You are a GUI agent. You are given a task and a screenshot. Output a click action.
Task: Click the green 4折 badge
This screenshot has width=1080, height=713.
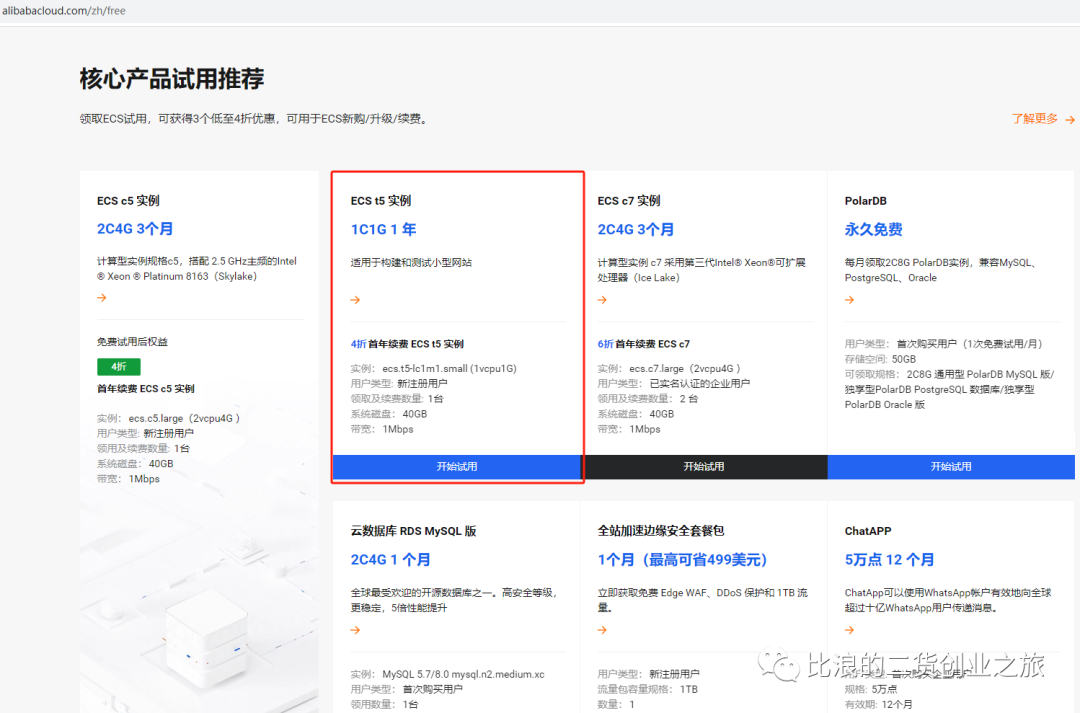tap(118, 366)
